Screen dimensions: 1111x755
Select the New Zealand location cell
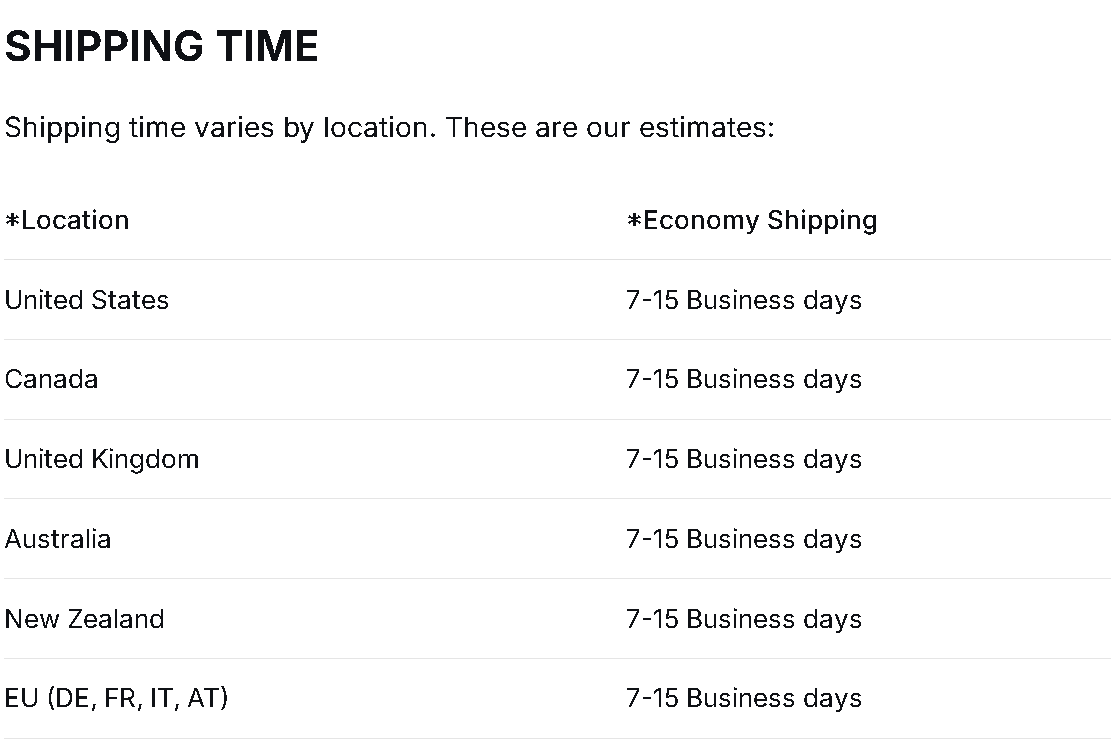click(84, 619)
